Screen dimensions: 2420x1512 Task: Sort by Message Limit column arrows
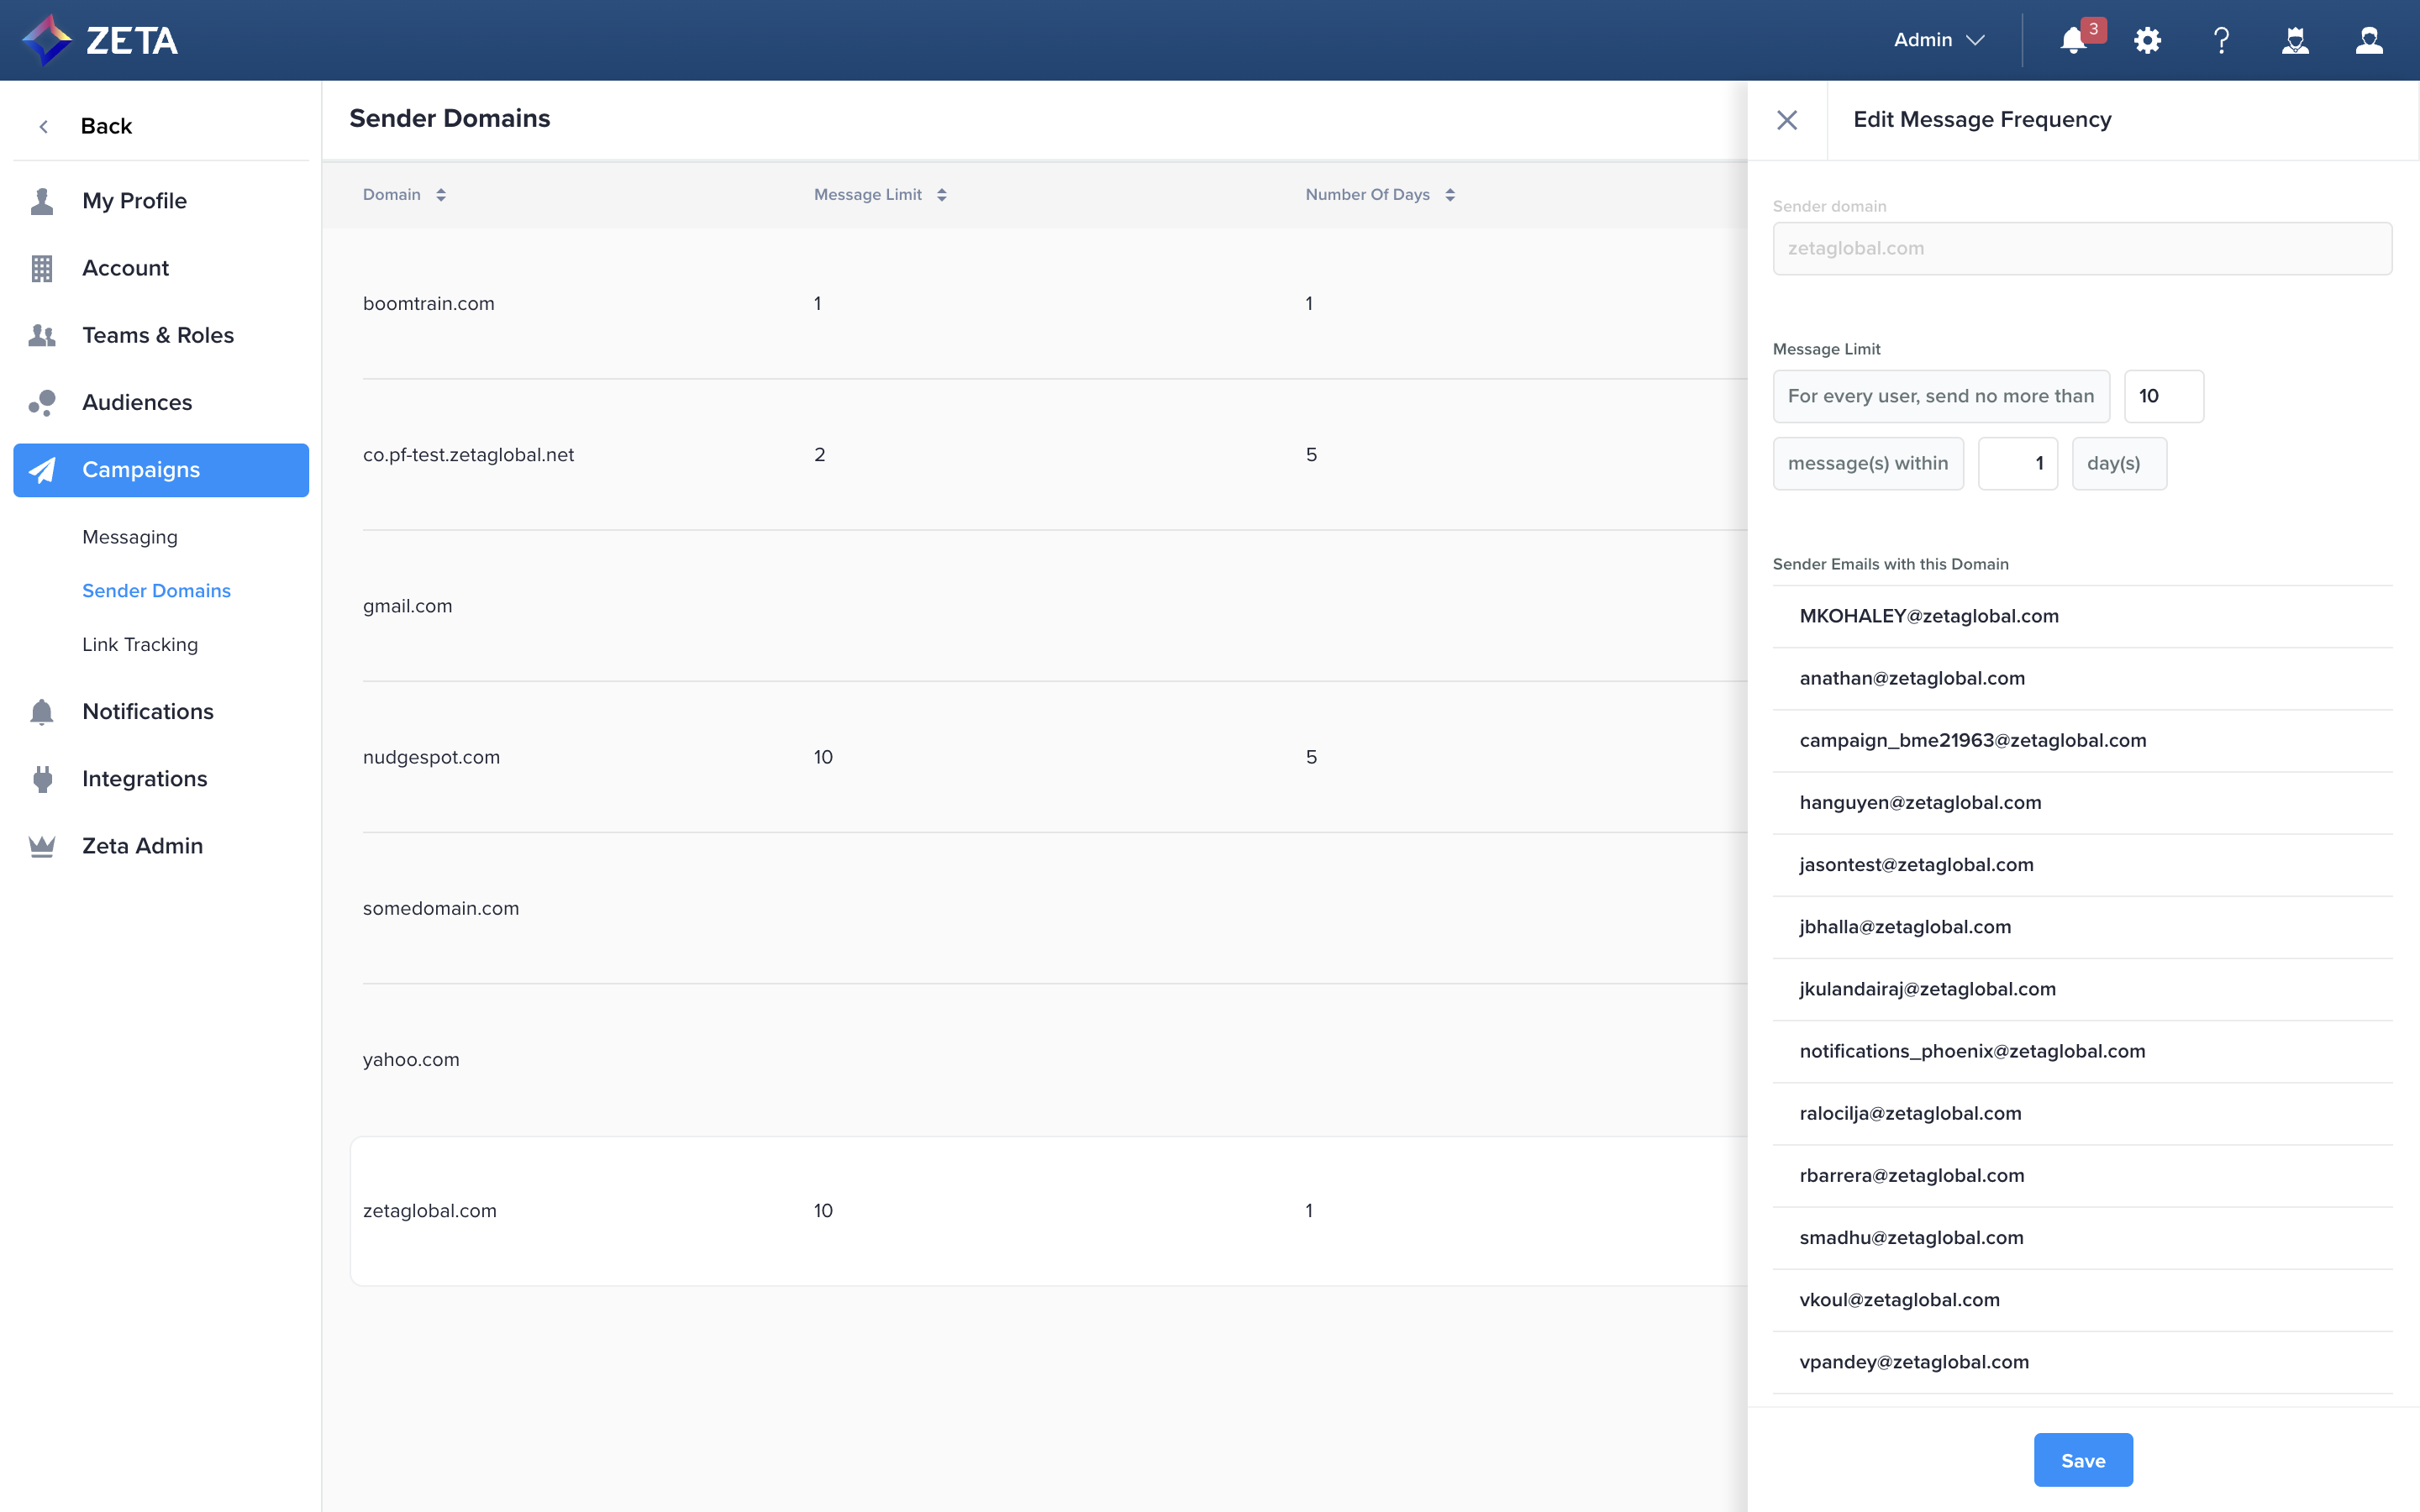(x=942, y=195)
